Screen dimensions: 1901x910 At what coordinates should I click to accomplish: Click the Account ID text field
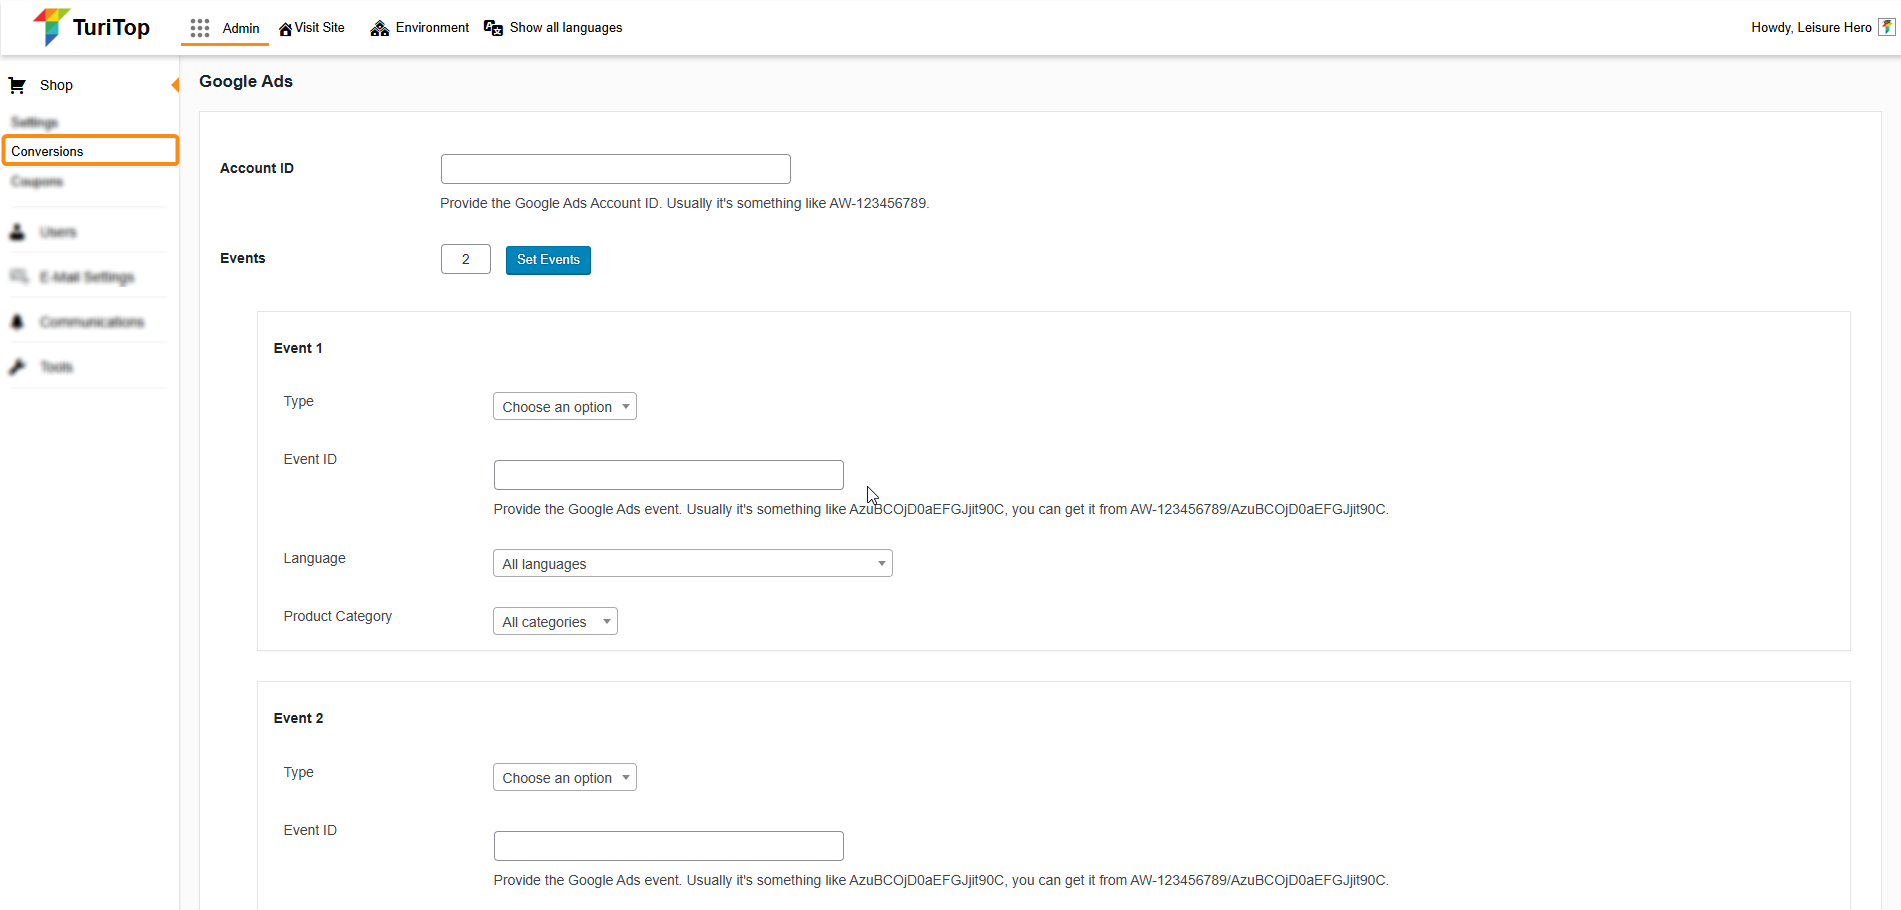click(615, 169)
